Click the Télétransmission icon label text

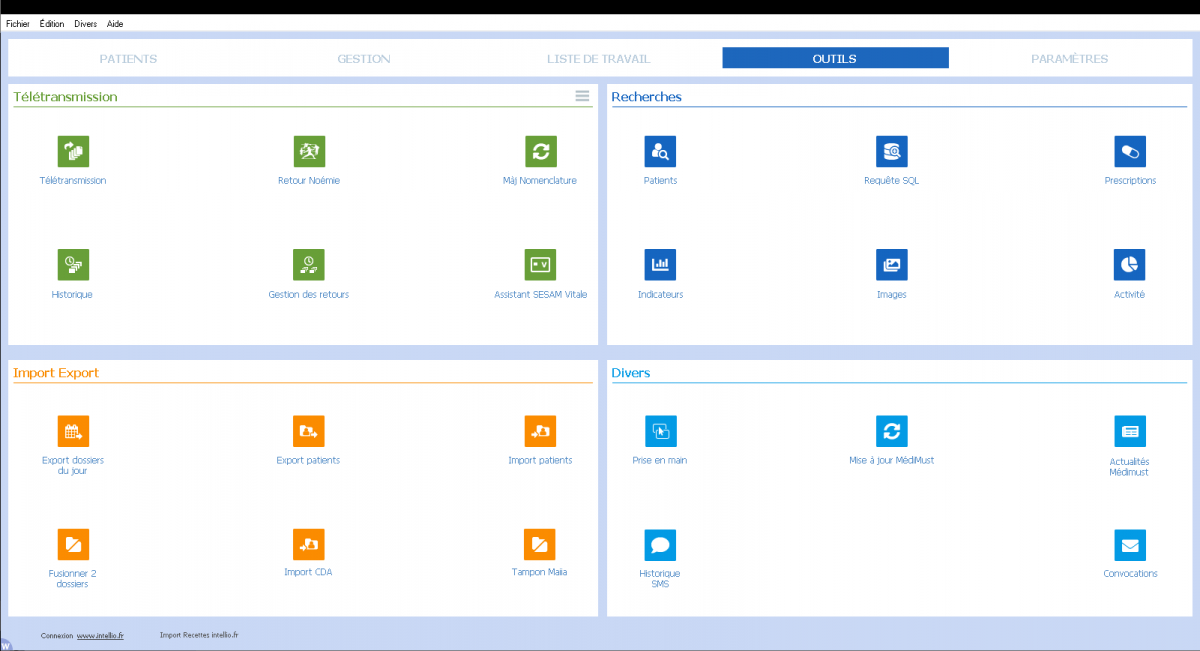pos(73,181)
